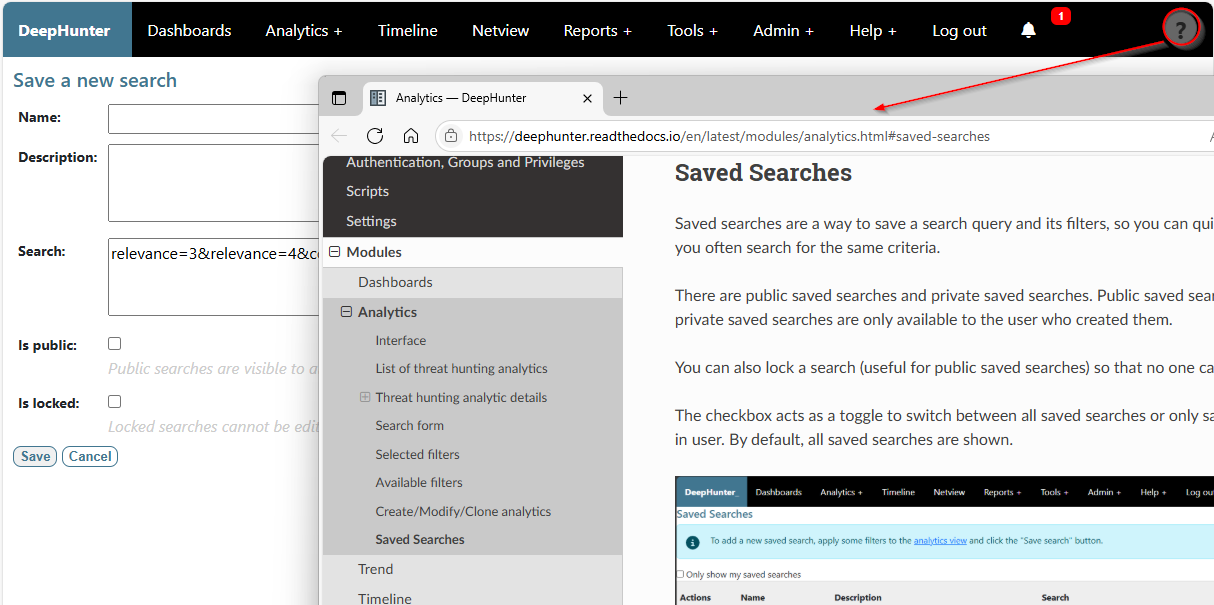Follow the 'analytics view' link
Image resolution: width=1214 pixels, height=605 pixels.
pyautogui.click(x=940, y=540)
